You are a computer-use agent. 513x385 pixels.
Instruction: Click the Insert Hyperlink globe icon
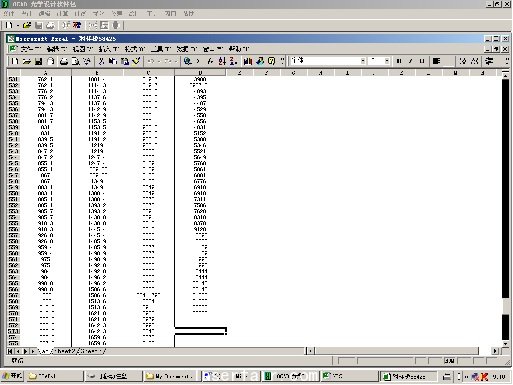pyautogui.click(x=188, y=61)
